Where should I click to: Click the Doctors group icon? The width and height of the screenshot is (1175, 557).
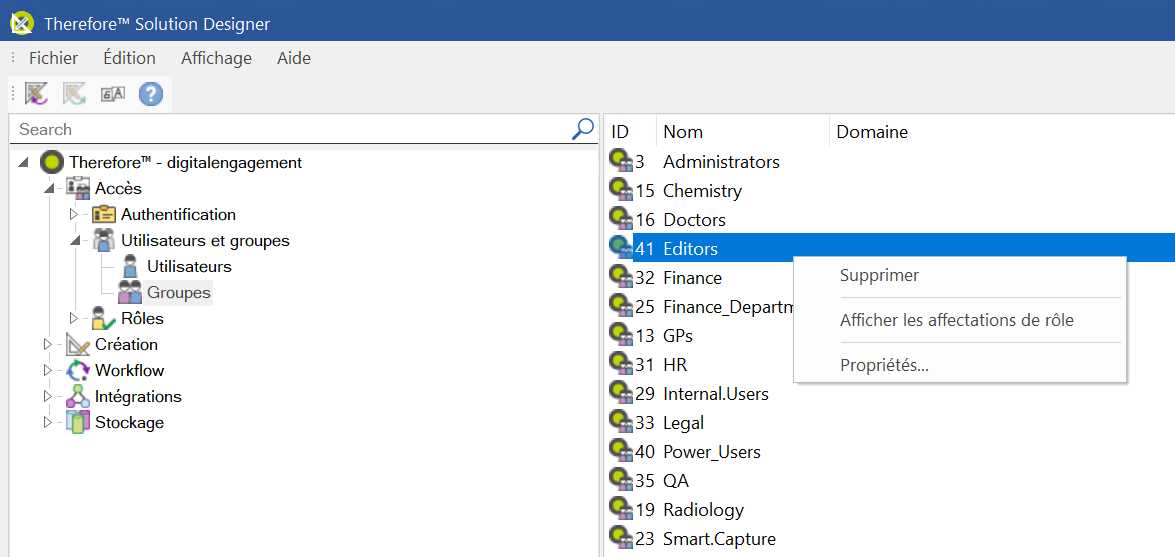[x=620, y=220]
